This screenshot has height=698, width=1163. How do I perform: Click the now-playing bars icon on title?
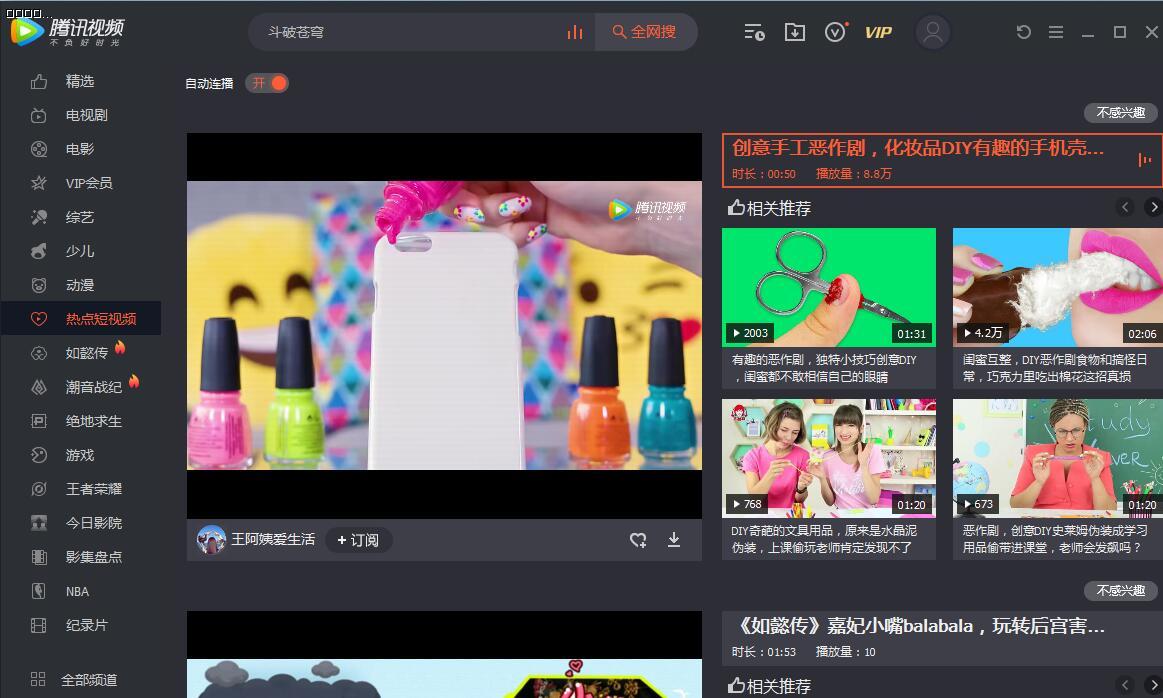pyautogui.click(x=1144, y=159)
